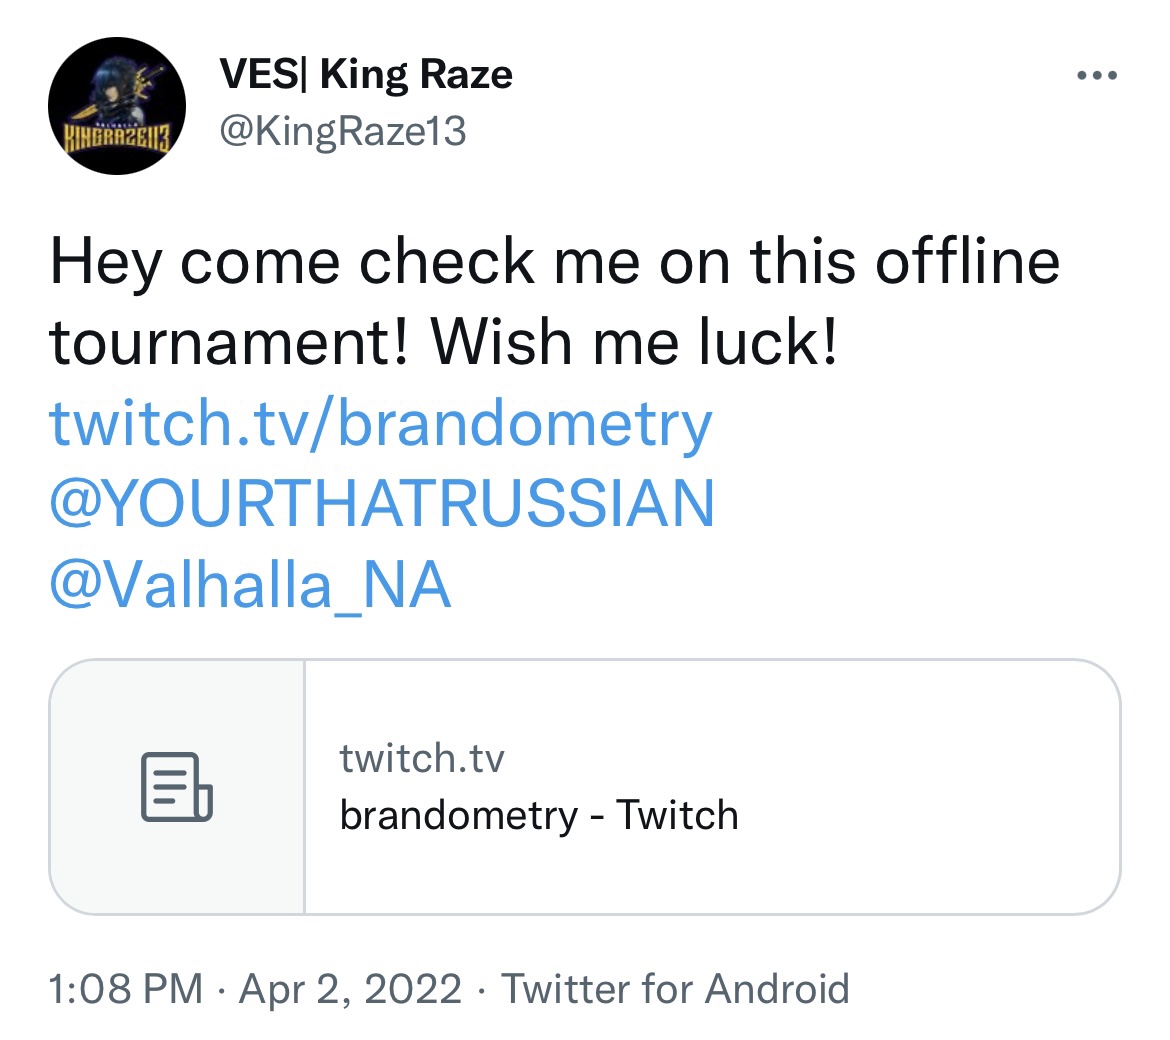Open the 'brandometry - Twitch' card title
1170x1040 pixels.
(538, 815)
